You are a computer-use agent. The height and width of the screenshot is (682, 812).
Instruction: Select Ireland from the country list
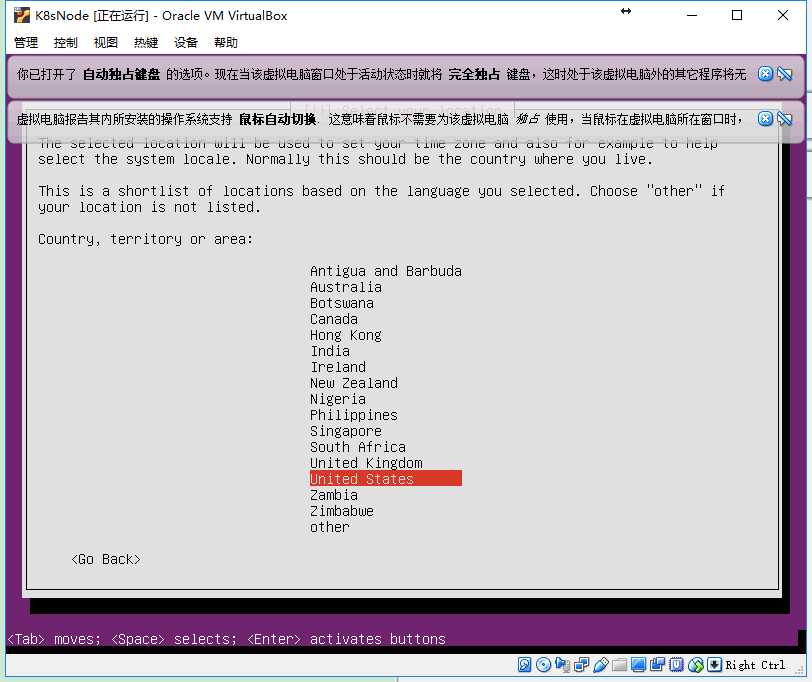(338, 368)
